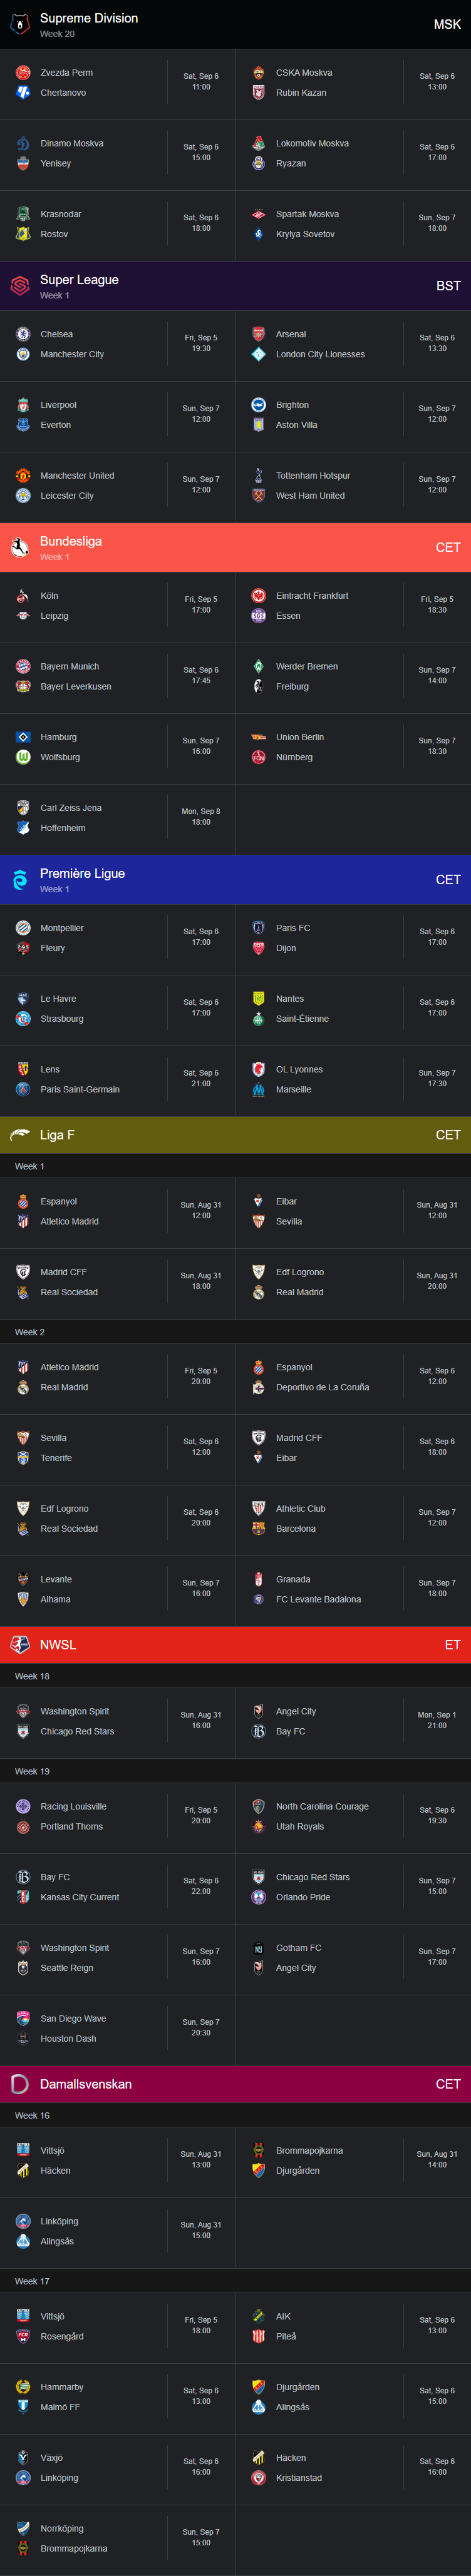Click the NWSL shield logo
This screenshot has height=2576, width=471.
coord(20,1645)
